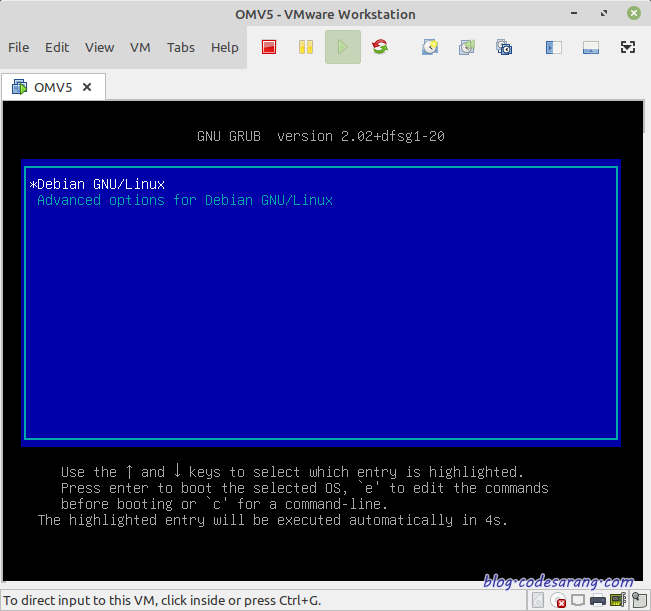Open the snapshot manager
This screenshot has width=651, height=611.
click(504, 47)
